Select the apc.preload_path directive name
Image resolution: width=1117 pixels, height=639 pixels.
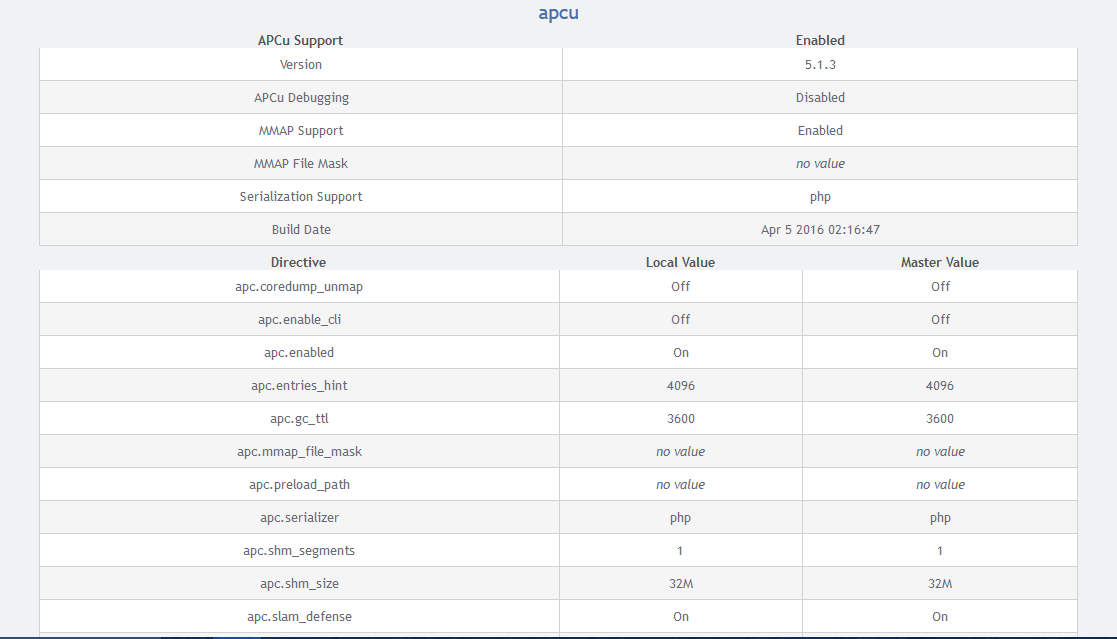(299, 485)
